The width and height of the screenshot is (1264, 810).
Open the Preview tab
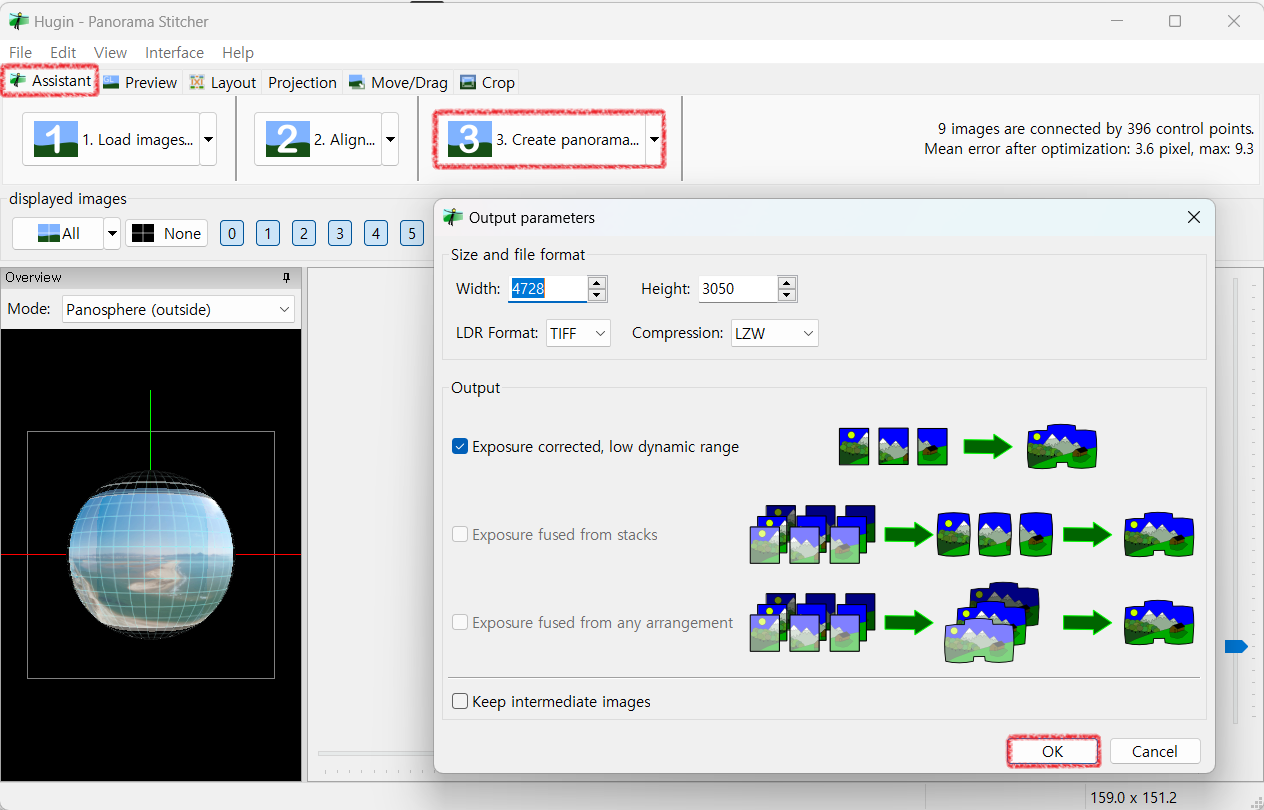pyautogui.click(x=140, y=83)
